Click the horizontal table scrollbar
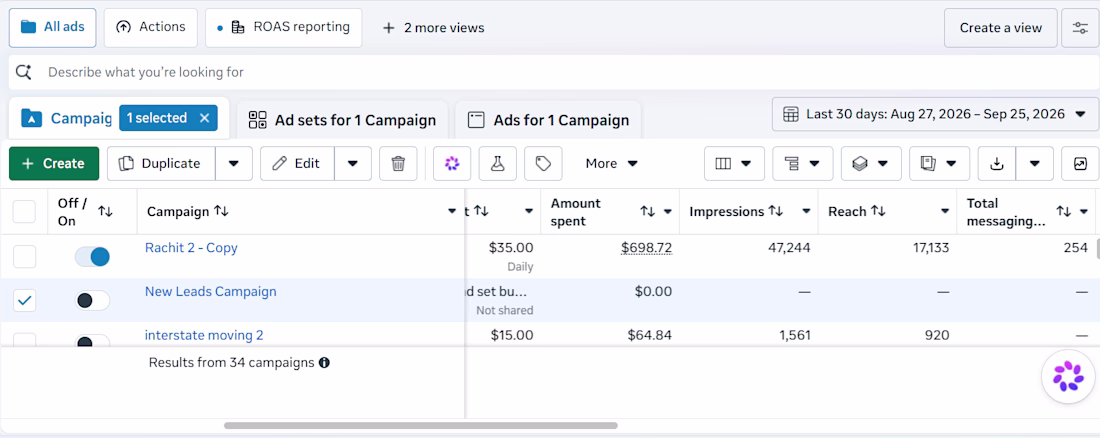Screen dimensions: 1100x438 (x=421, y=425)
